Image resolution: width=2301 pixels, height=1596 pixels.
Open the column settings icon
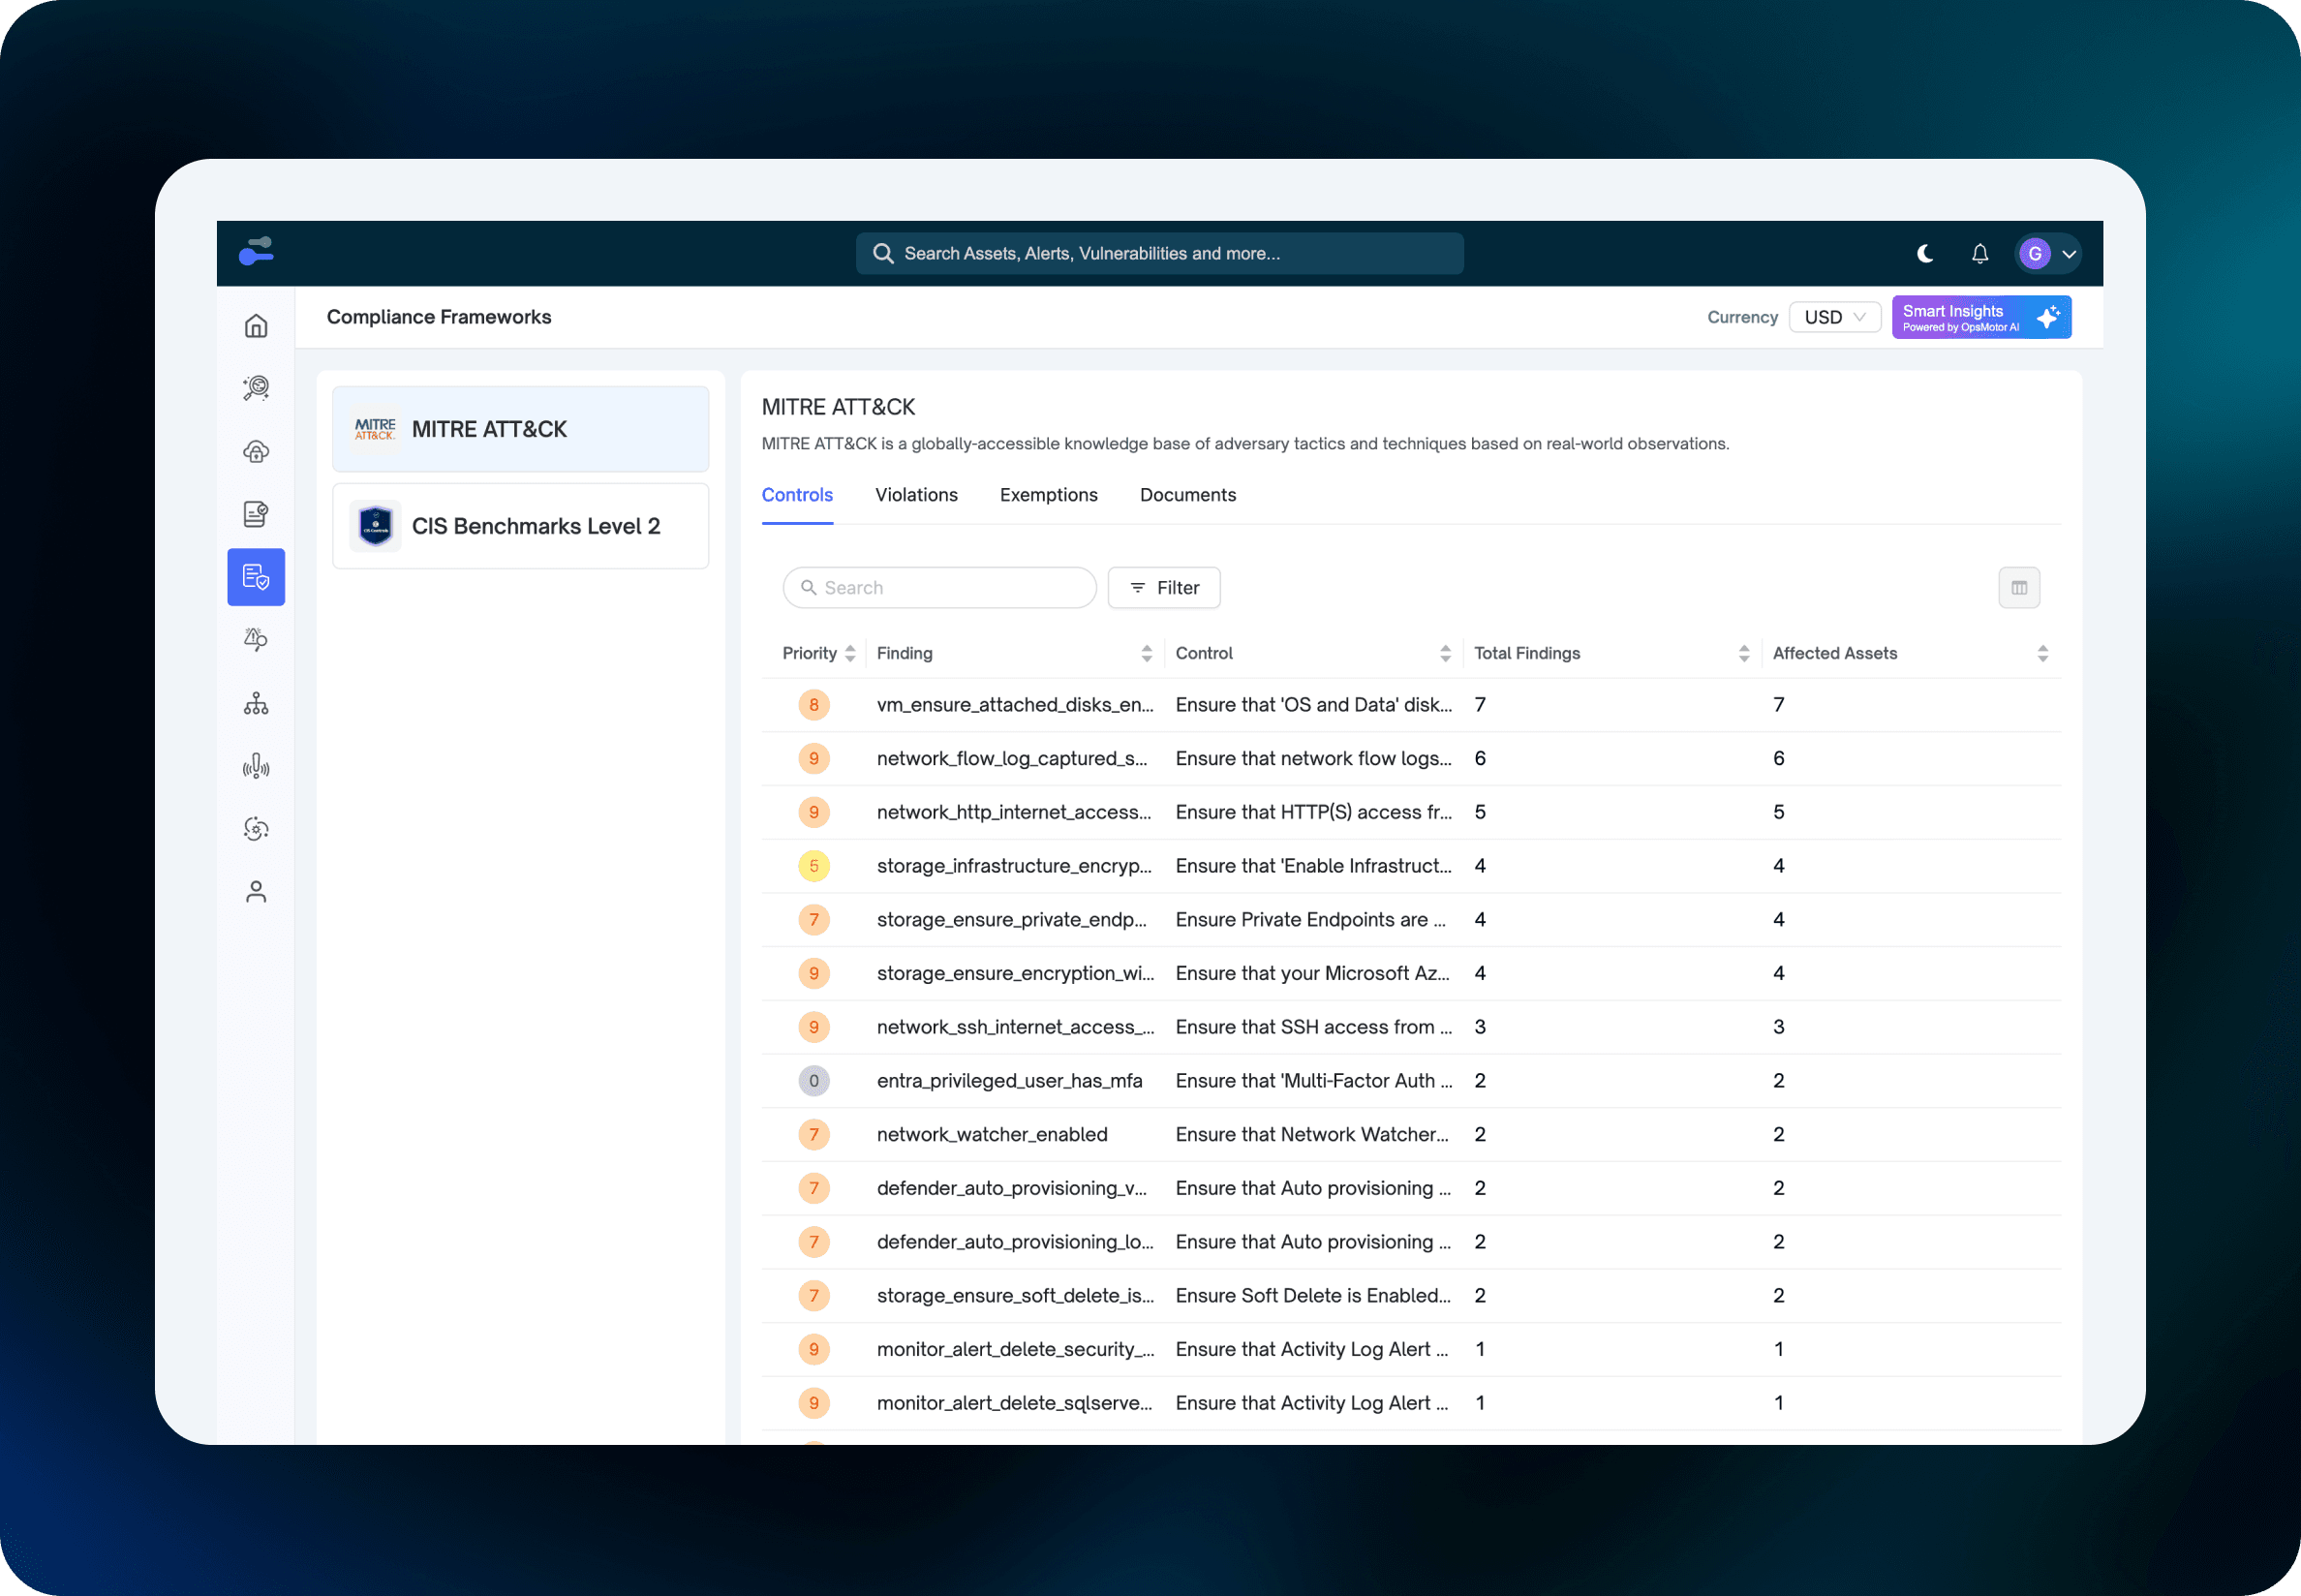[2018, 588]
